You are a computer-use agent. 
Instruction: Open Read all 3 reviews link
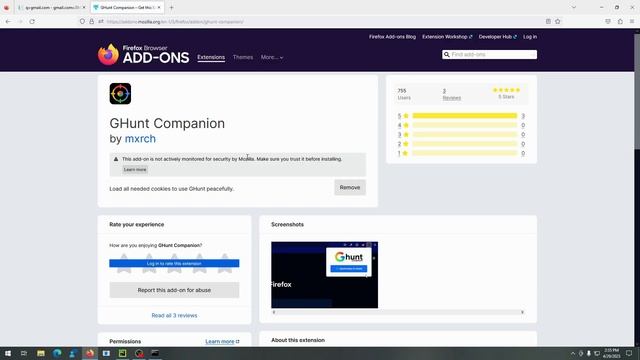tap(174, 316)
